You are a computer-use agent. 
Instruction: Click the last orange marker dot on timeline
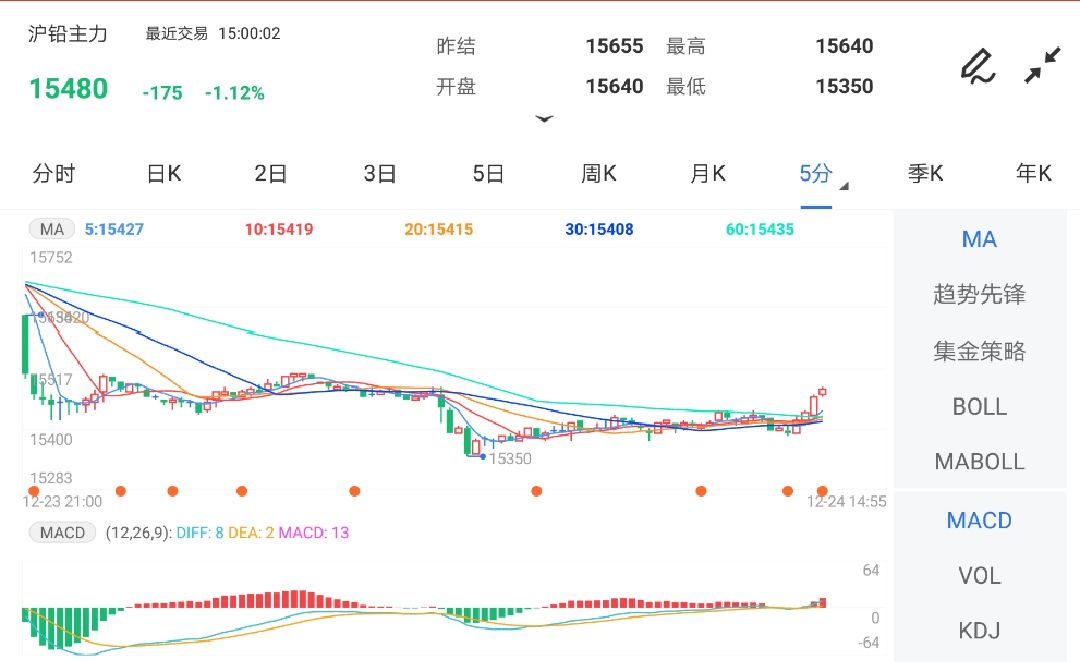pyautogui.click(x=822, y=491)
